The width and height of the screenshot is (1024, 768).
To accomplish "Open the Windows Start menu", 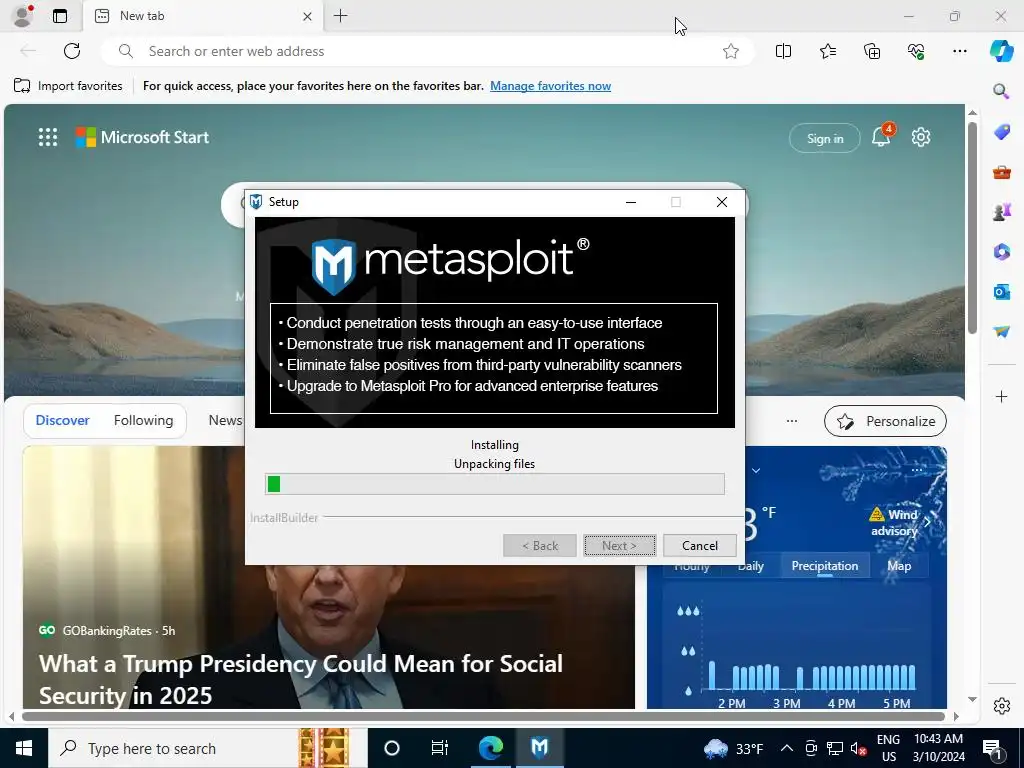I will tap(24, 748).
